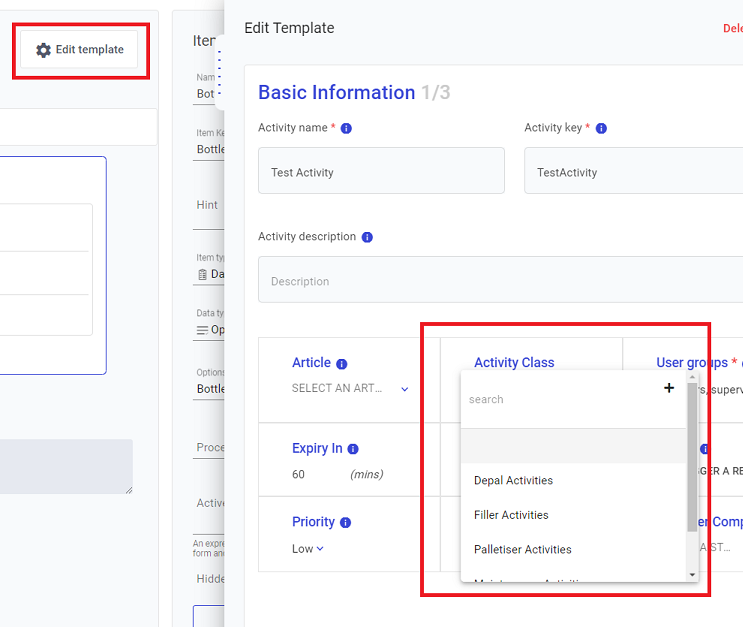
Task: Click the info icon beside Activity description
Action: coord(367,237)
